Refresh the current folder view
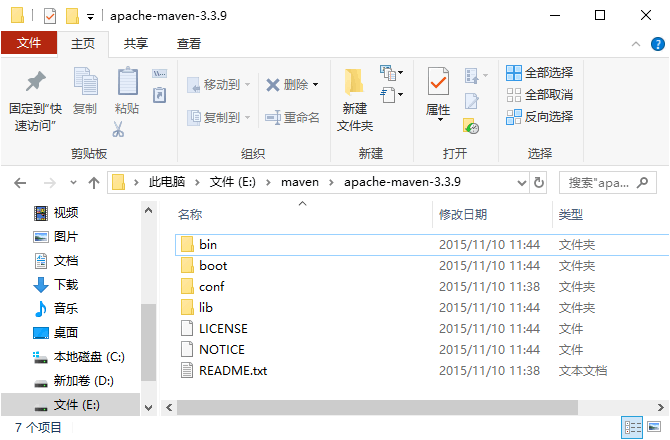The image size is (670, 440). pyautogui.click(x=540, y=182)
